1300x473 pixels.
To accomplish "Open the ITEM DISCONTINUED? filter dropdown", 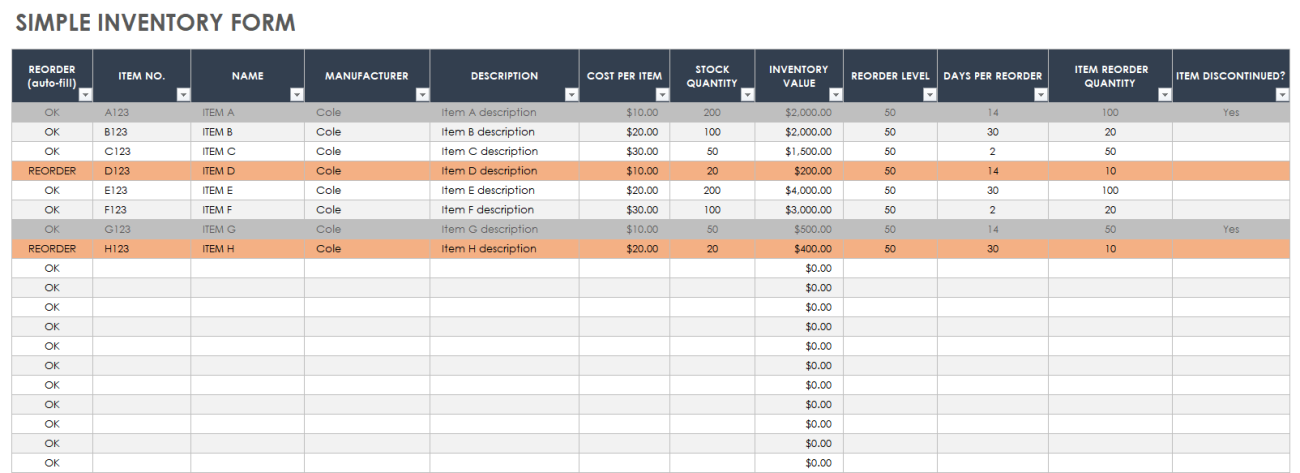I will tap(1282, 95).
